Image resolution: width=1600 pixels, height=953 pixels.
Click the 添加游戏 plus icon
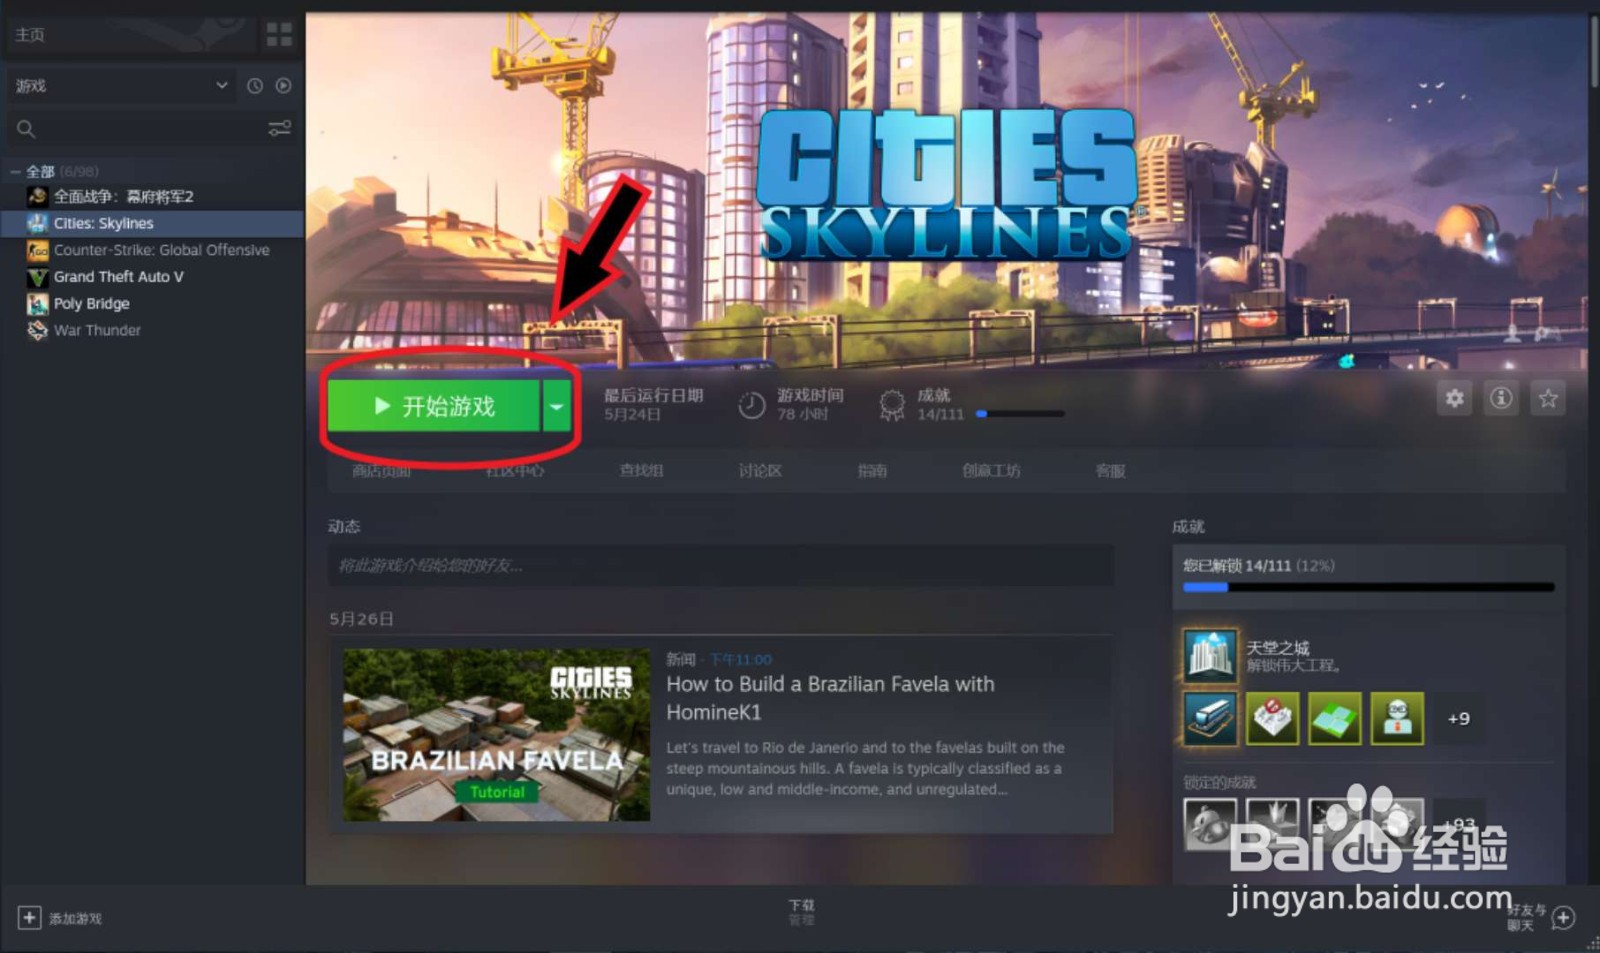(29, 917)
